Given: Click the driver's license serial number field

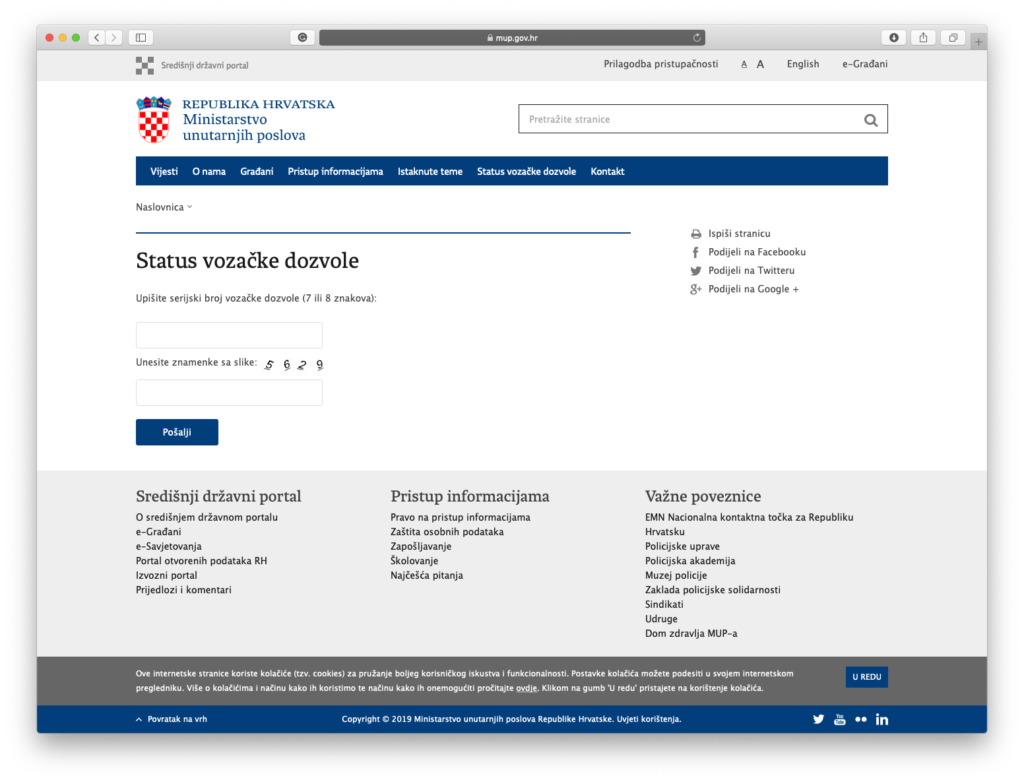Looking at the screenshot, I should (229, 335).
